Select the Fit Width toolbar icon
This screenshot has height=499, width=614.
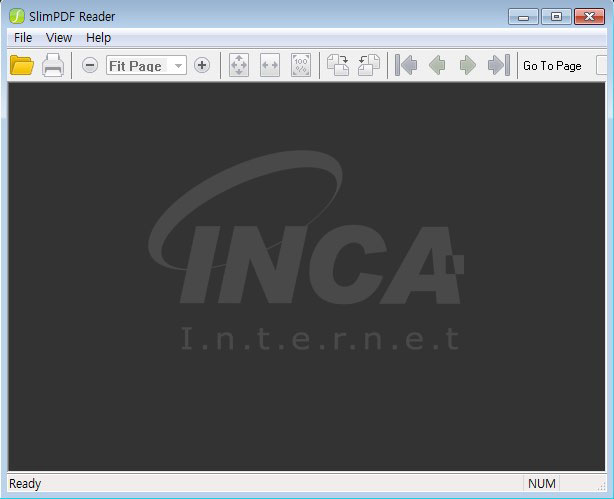click(270, 65)
